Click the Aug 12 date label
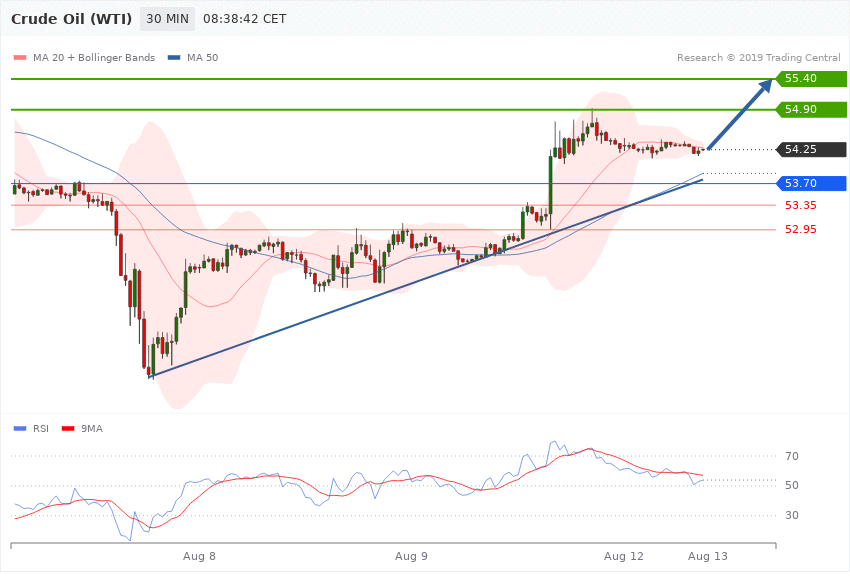 tap(623, 556)
